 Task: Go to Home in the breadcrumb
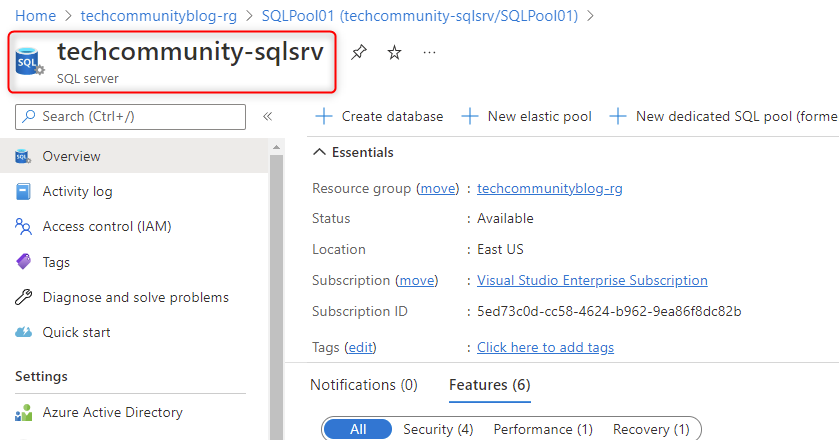35,16
